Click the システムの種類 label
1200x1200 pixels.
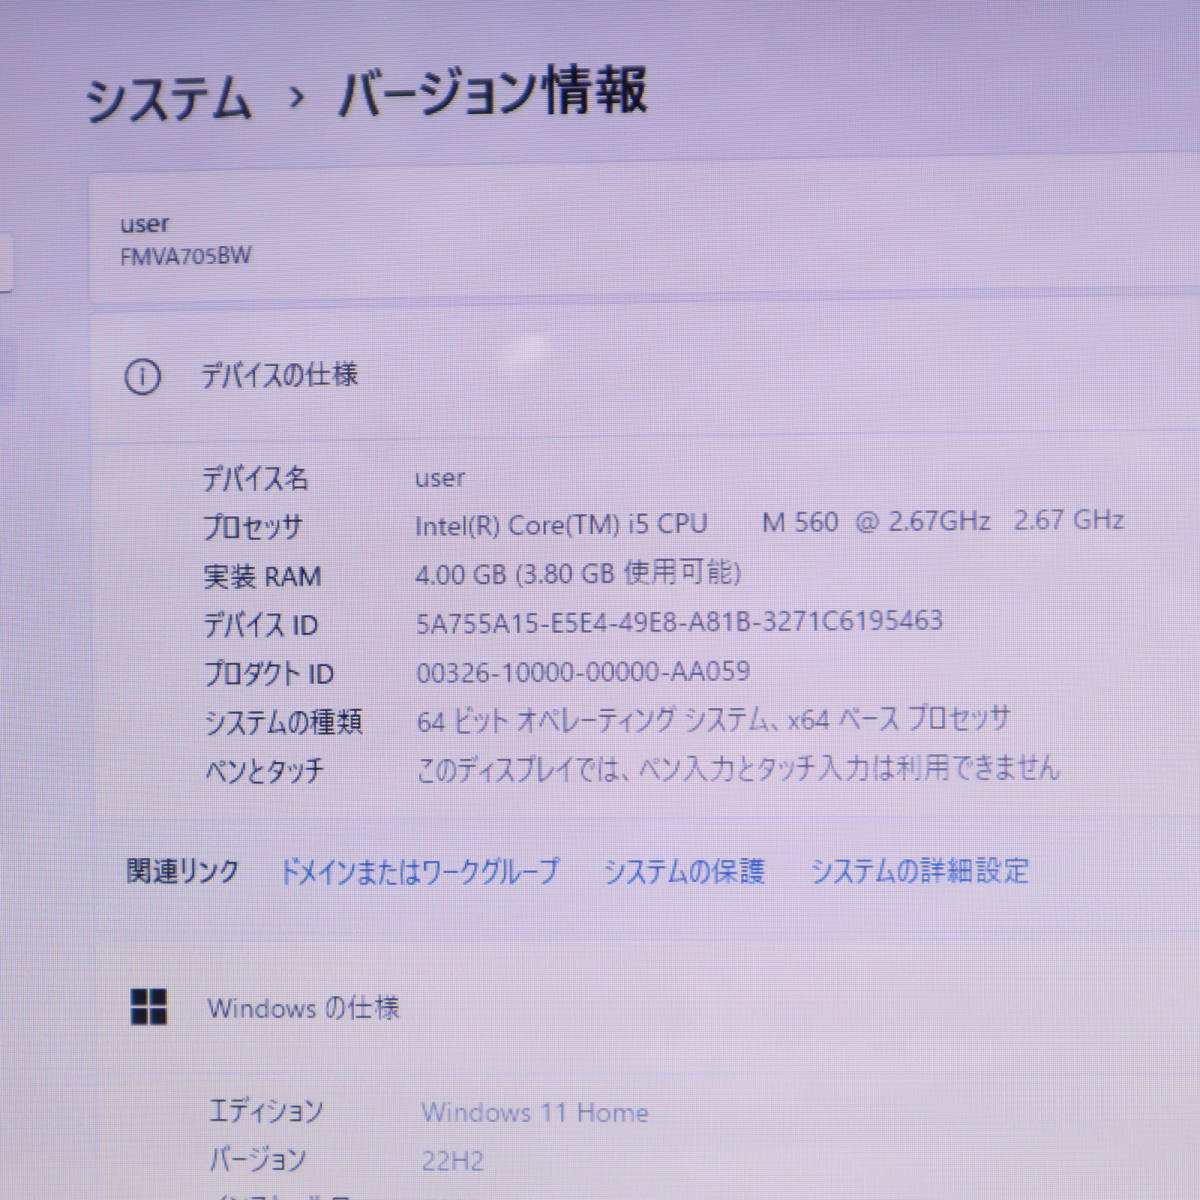(283, 721)
